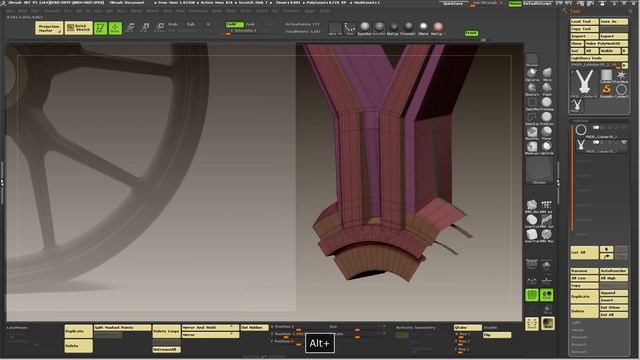Click Append in SubTool panel

(613, 293)
